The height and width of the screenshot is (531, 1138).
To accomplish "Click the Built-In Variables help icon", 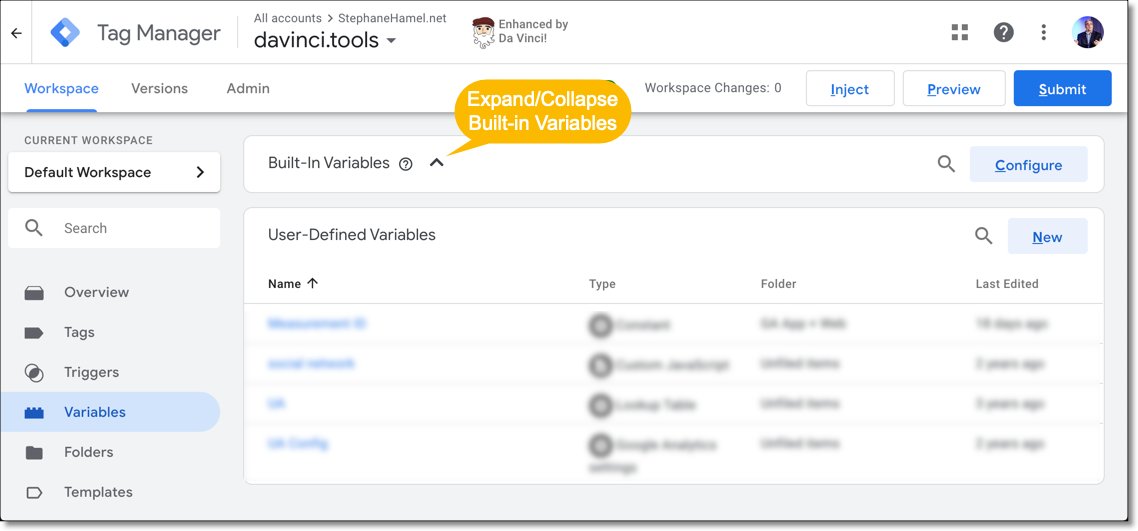I will coord(406,164).
